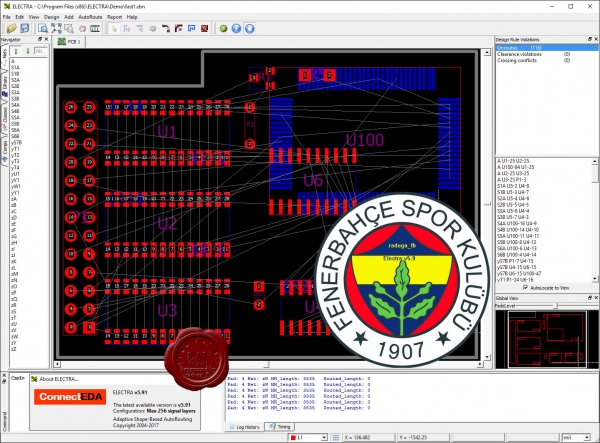Pick the select nets tool
This screenshot has height=443, width=600.
click(140, 29)
